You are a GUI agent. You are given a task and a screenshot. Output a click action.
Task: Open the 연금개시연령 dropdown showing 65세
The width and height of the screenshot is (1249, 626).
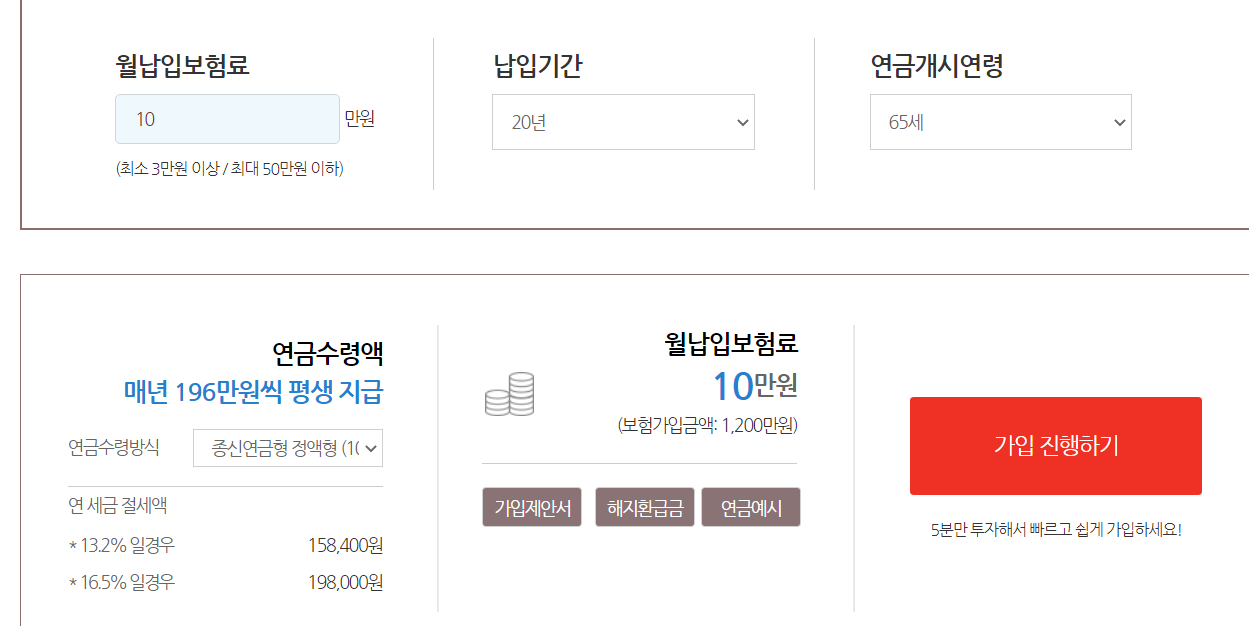(1000, 122)
